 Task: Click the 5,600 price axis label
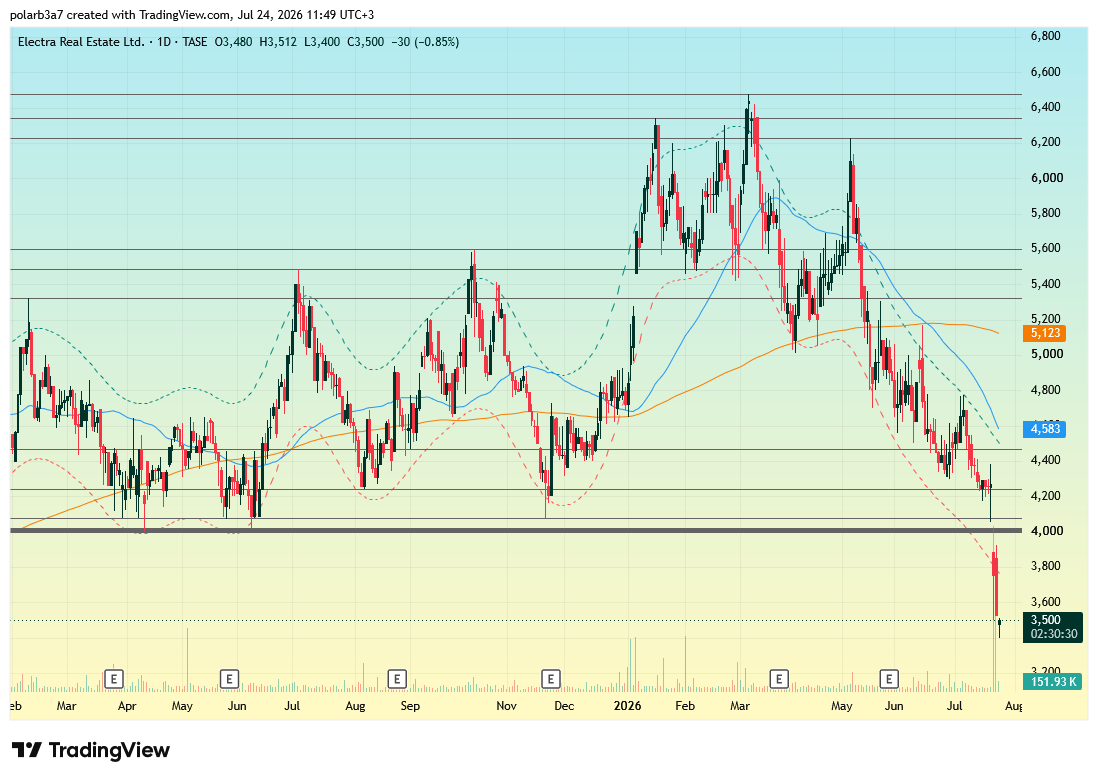click(1045, 248)
